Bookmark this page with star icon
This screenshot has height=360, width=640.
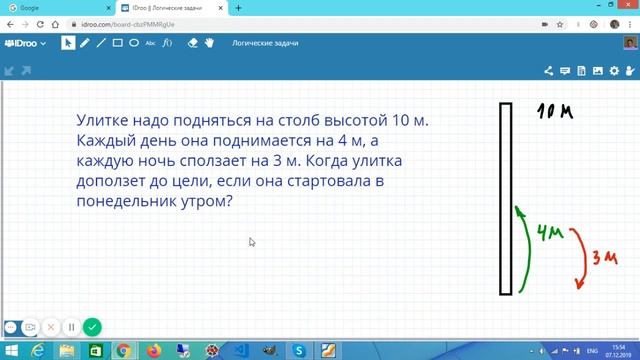click(x=560, y=24)
